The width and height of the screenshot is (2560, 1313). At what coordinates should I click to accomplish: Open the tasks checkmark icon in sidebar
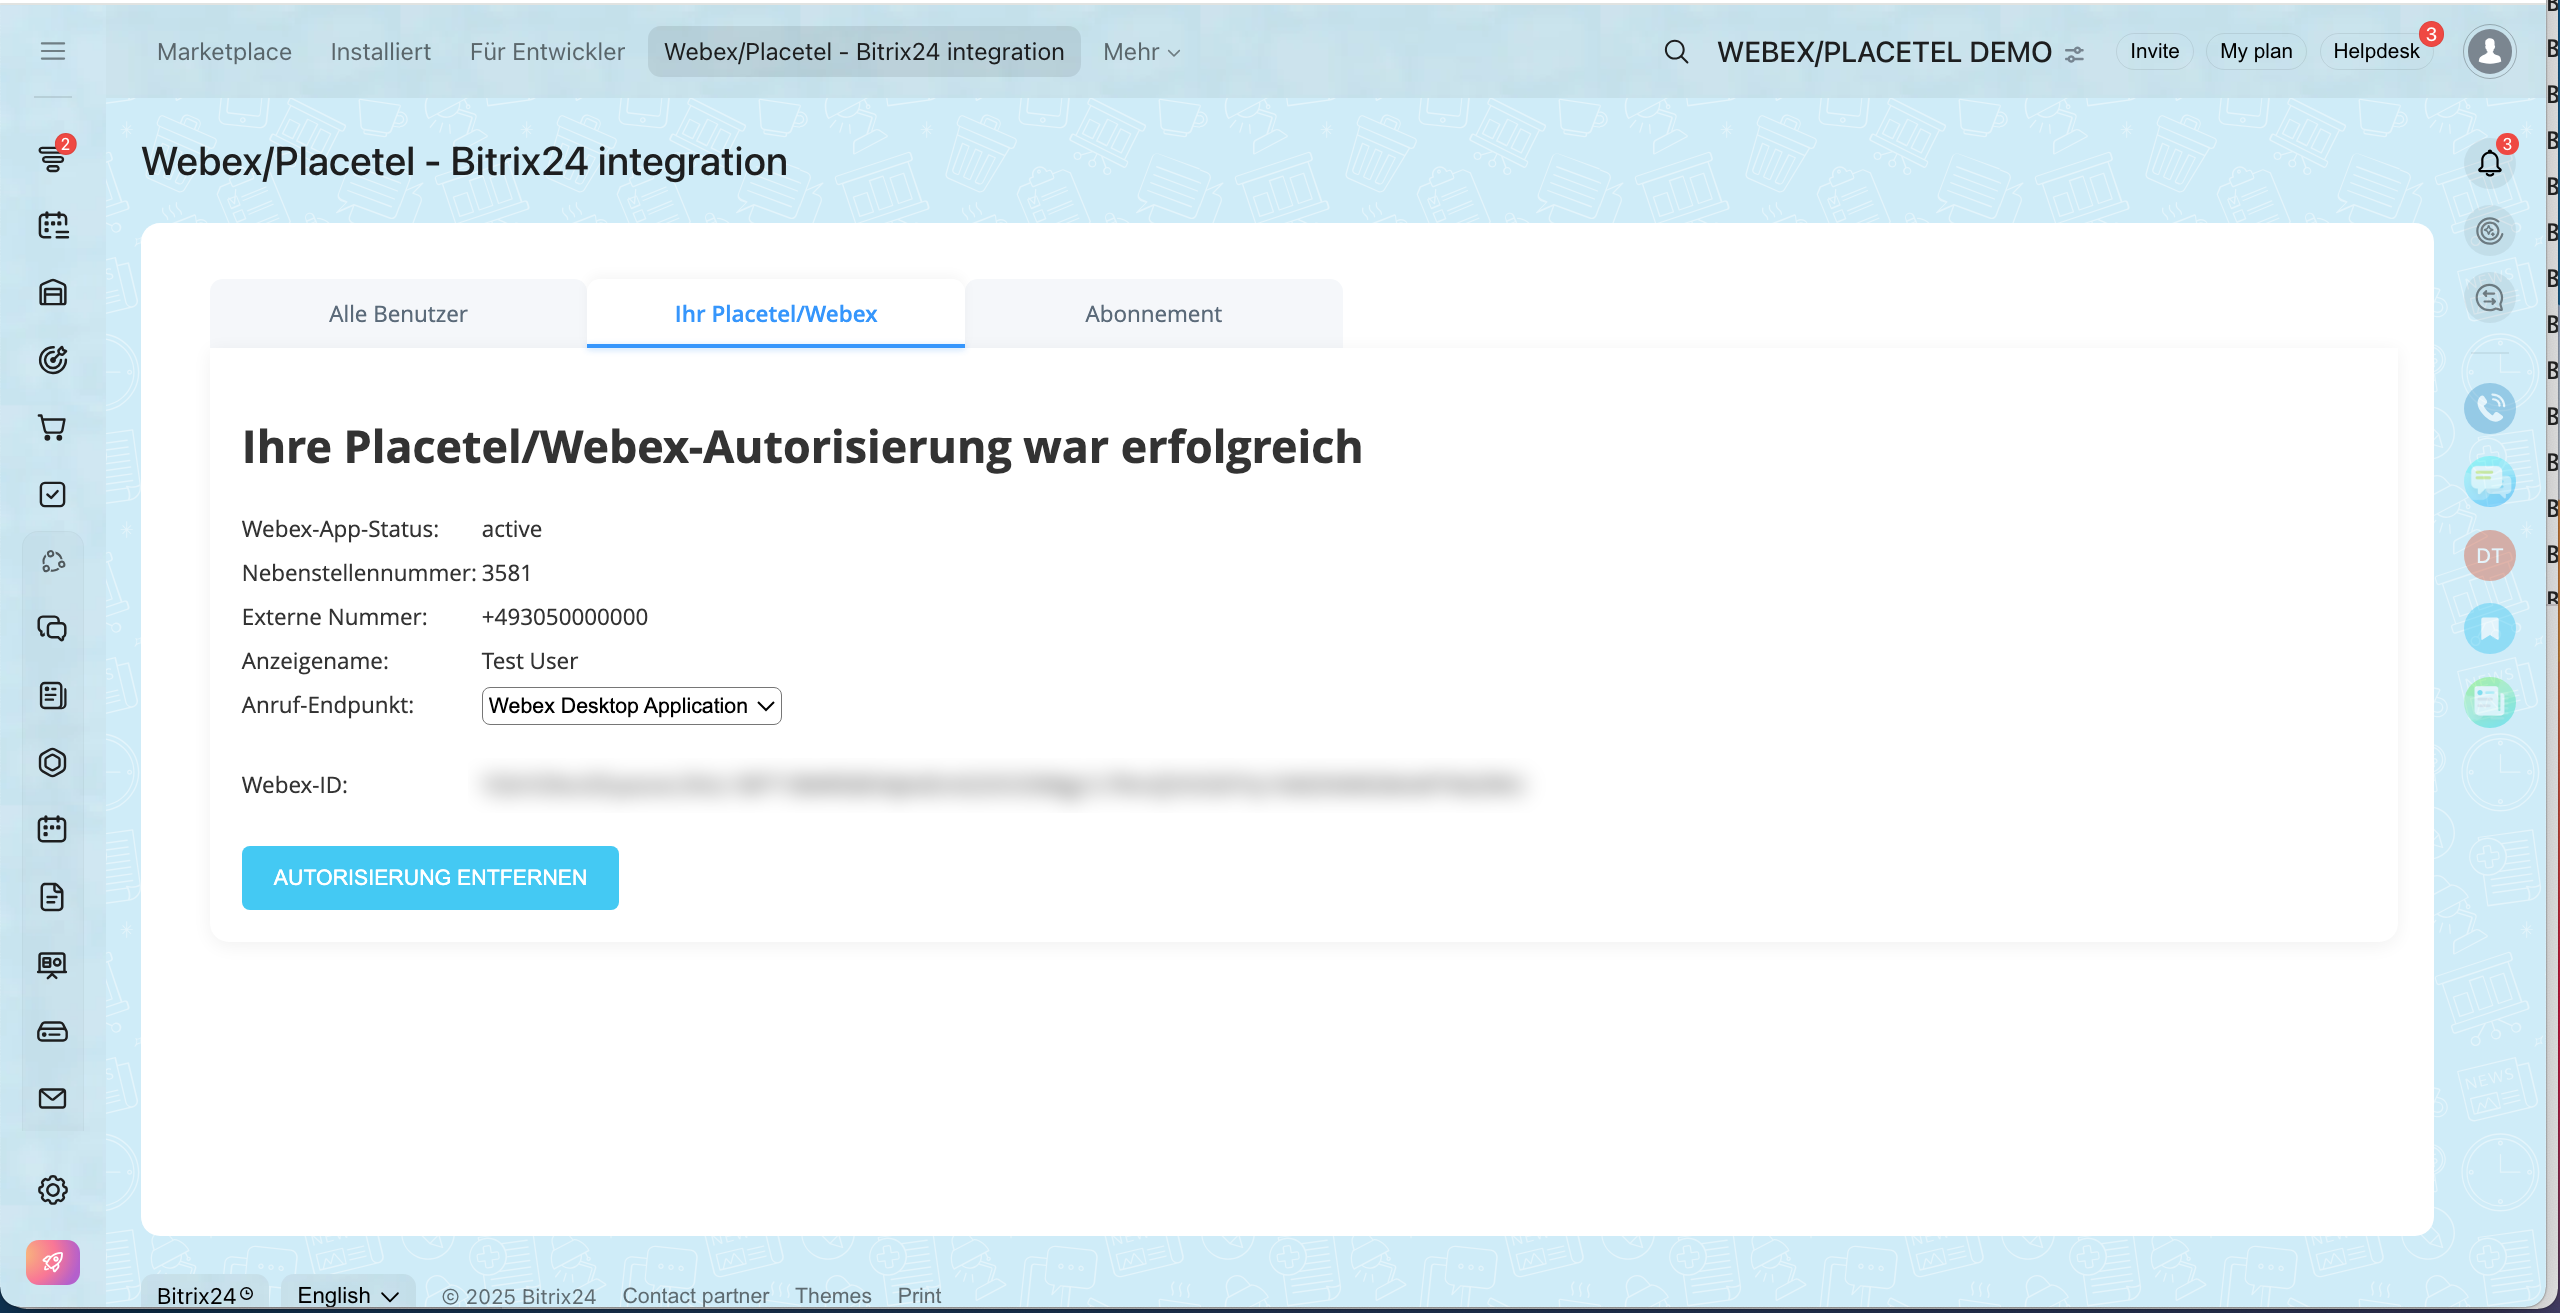coord(52,495)
